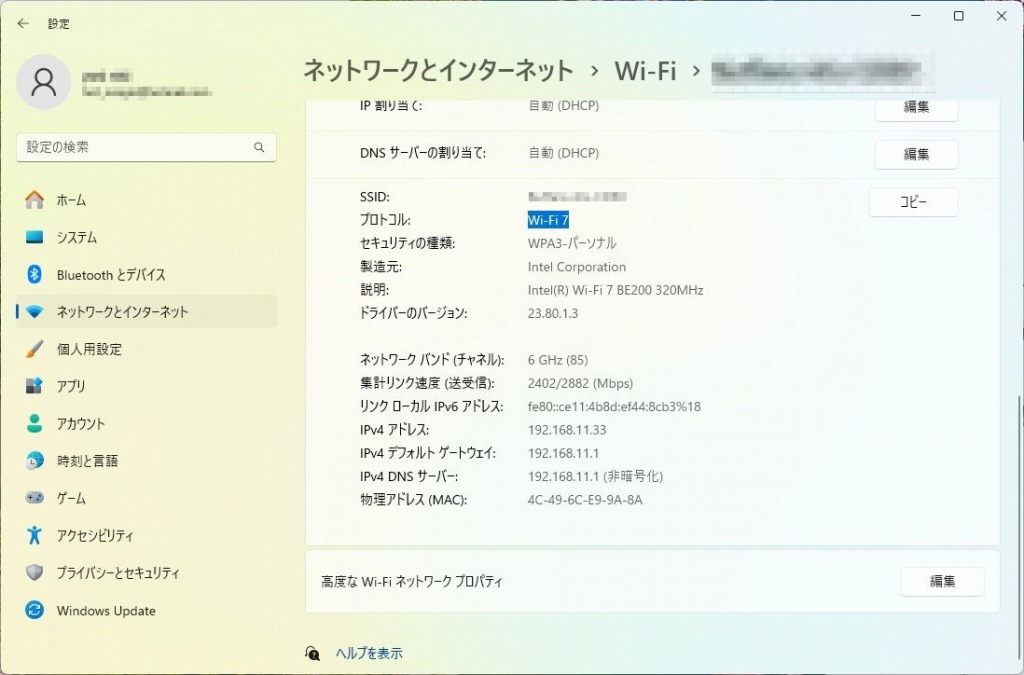Click driver version 23.80.1.3
The width and height of the screenshot is (1024, 675).
tap(552, 313)
